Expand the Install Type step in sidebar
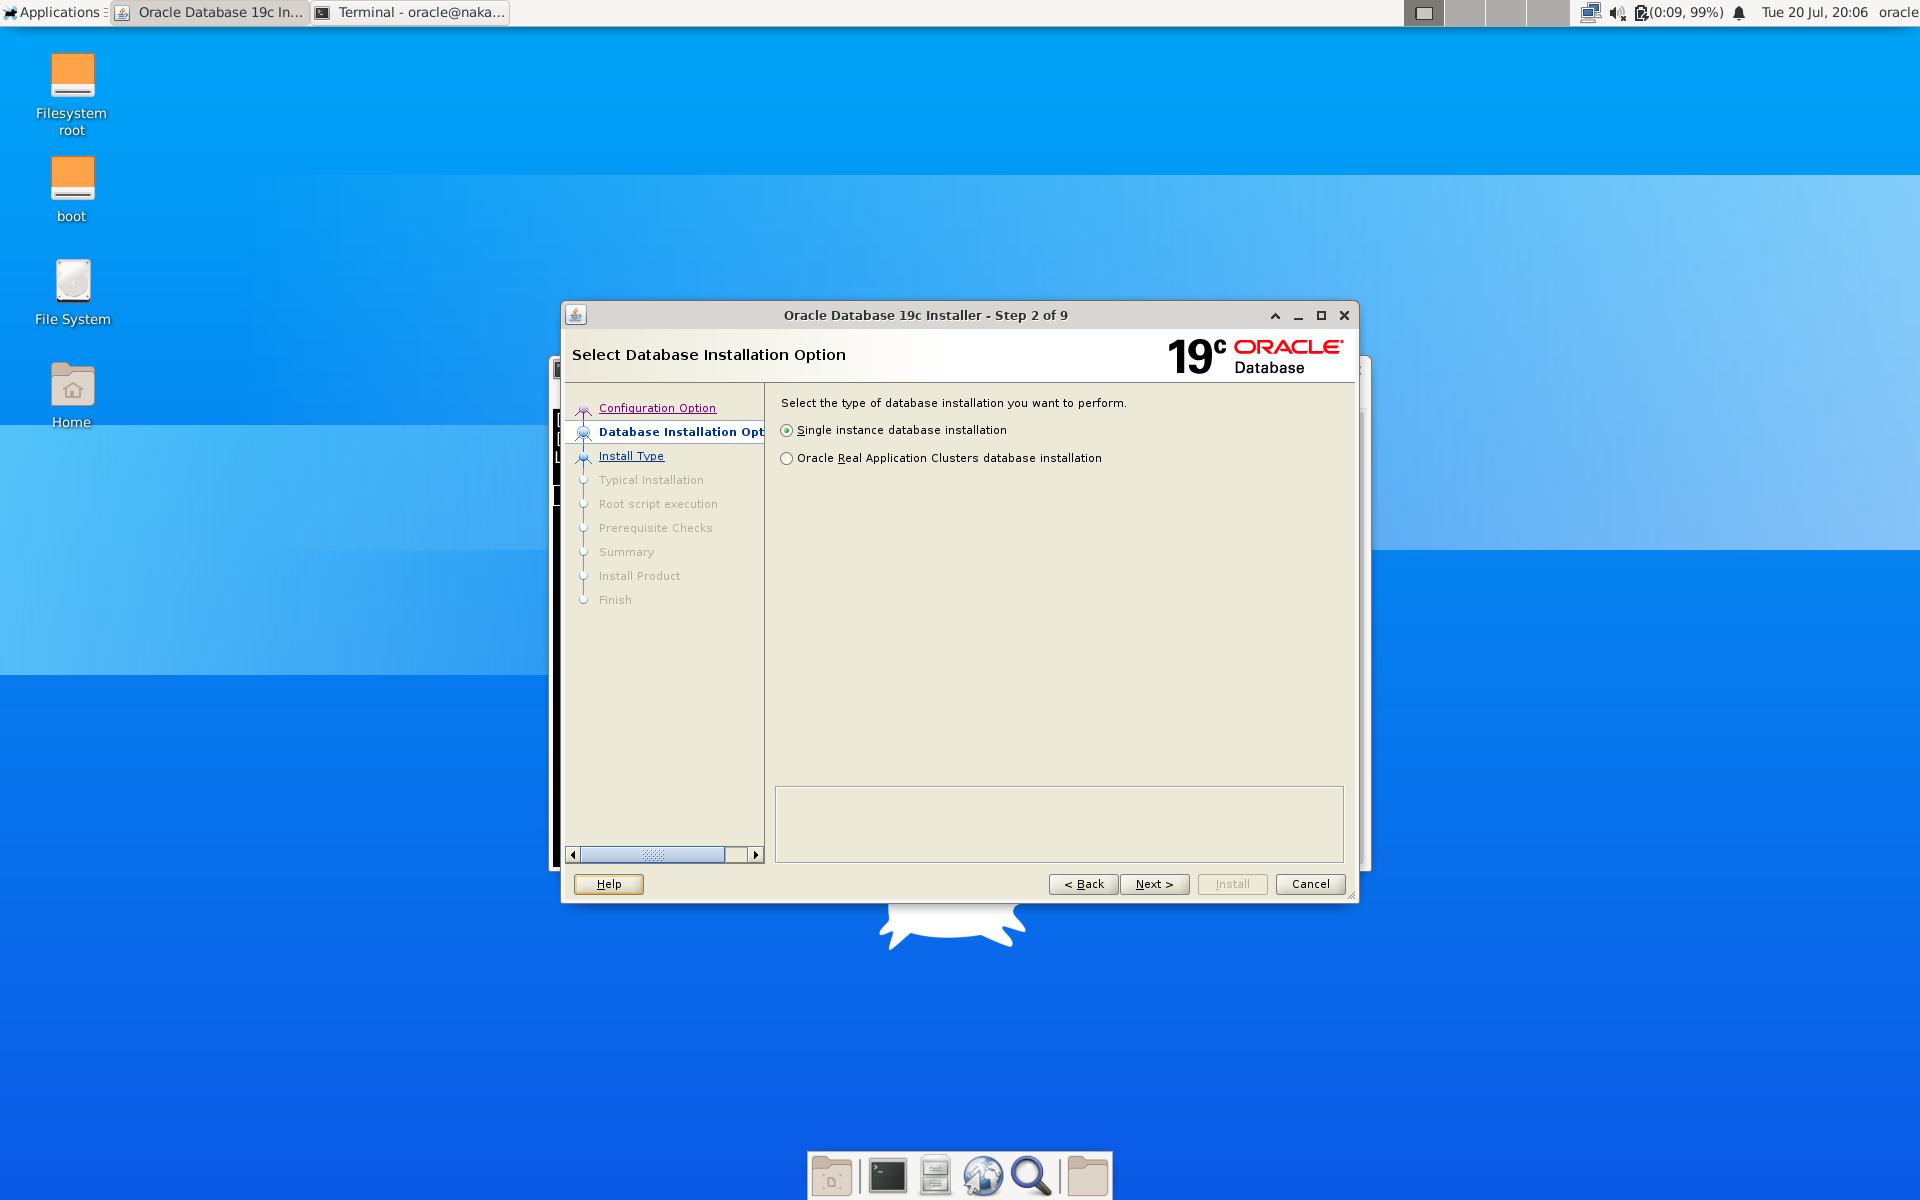This screenshot has height=1200, width=1920. click(x=630, y=456)
